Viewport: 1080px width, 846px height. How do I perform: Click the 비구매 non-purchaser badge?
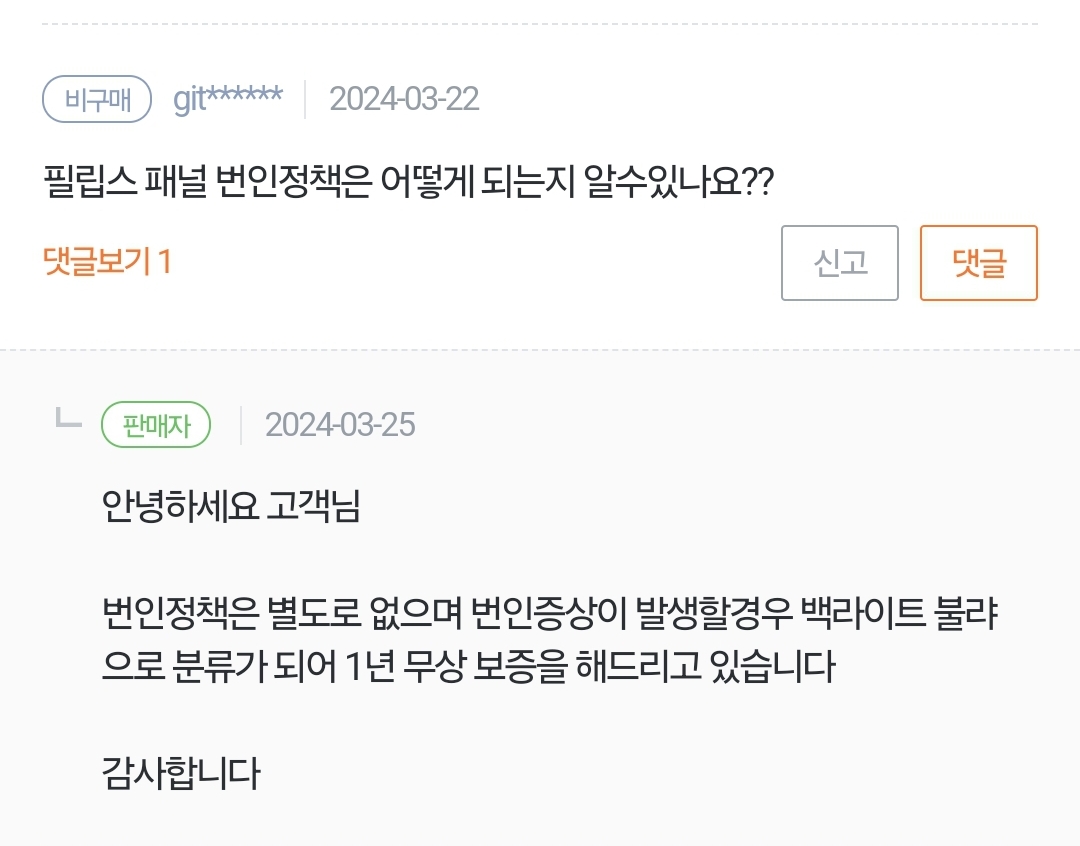pos(97,99)
